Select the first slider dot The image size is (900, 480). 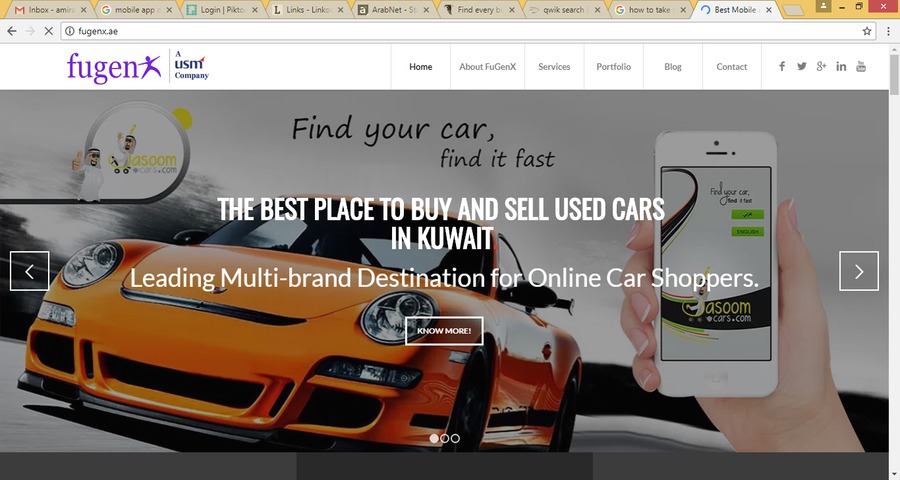[x=434, y=438]
